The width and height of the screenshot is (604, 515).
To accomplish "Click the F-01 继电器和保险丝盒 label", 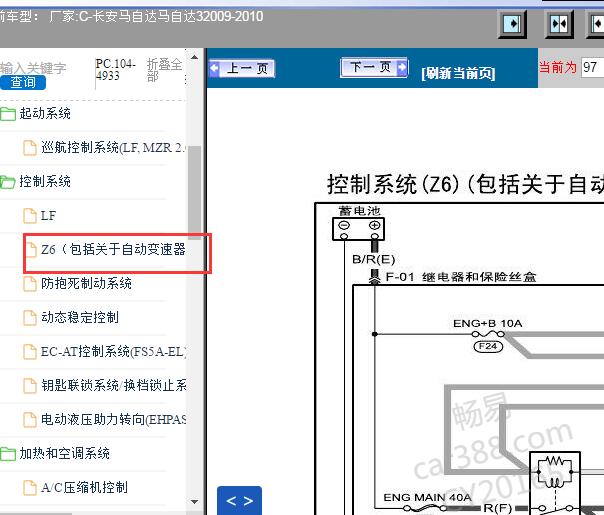I will click(x=461, y=277).
